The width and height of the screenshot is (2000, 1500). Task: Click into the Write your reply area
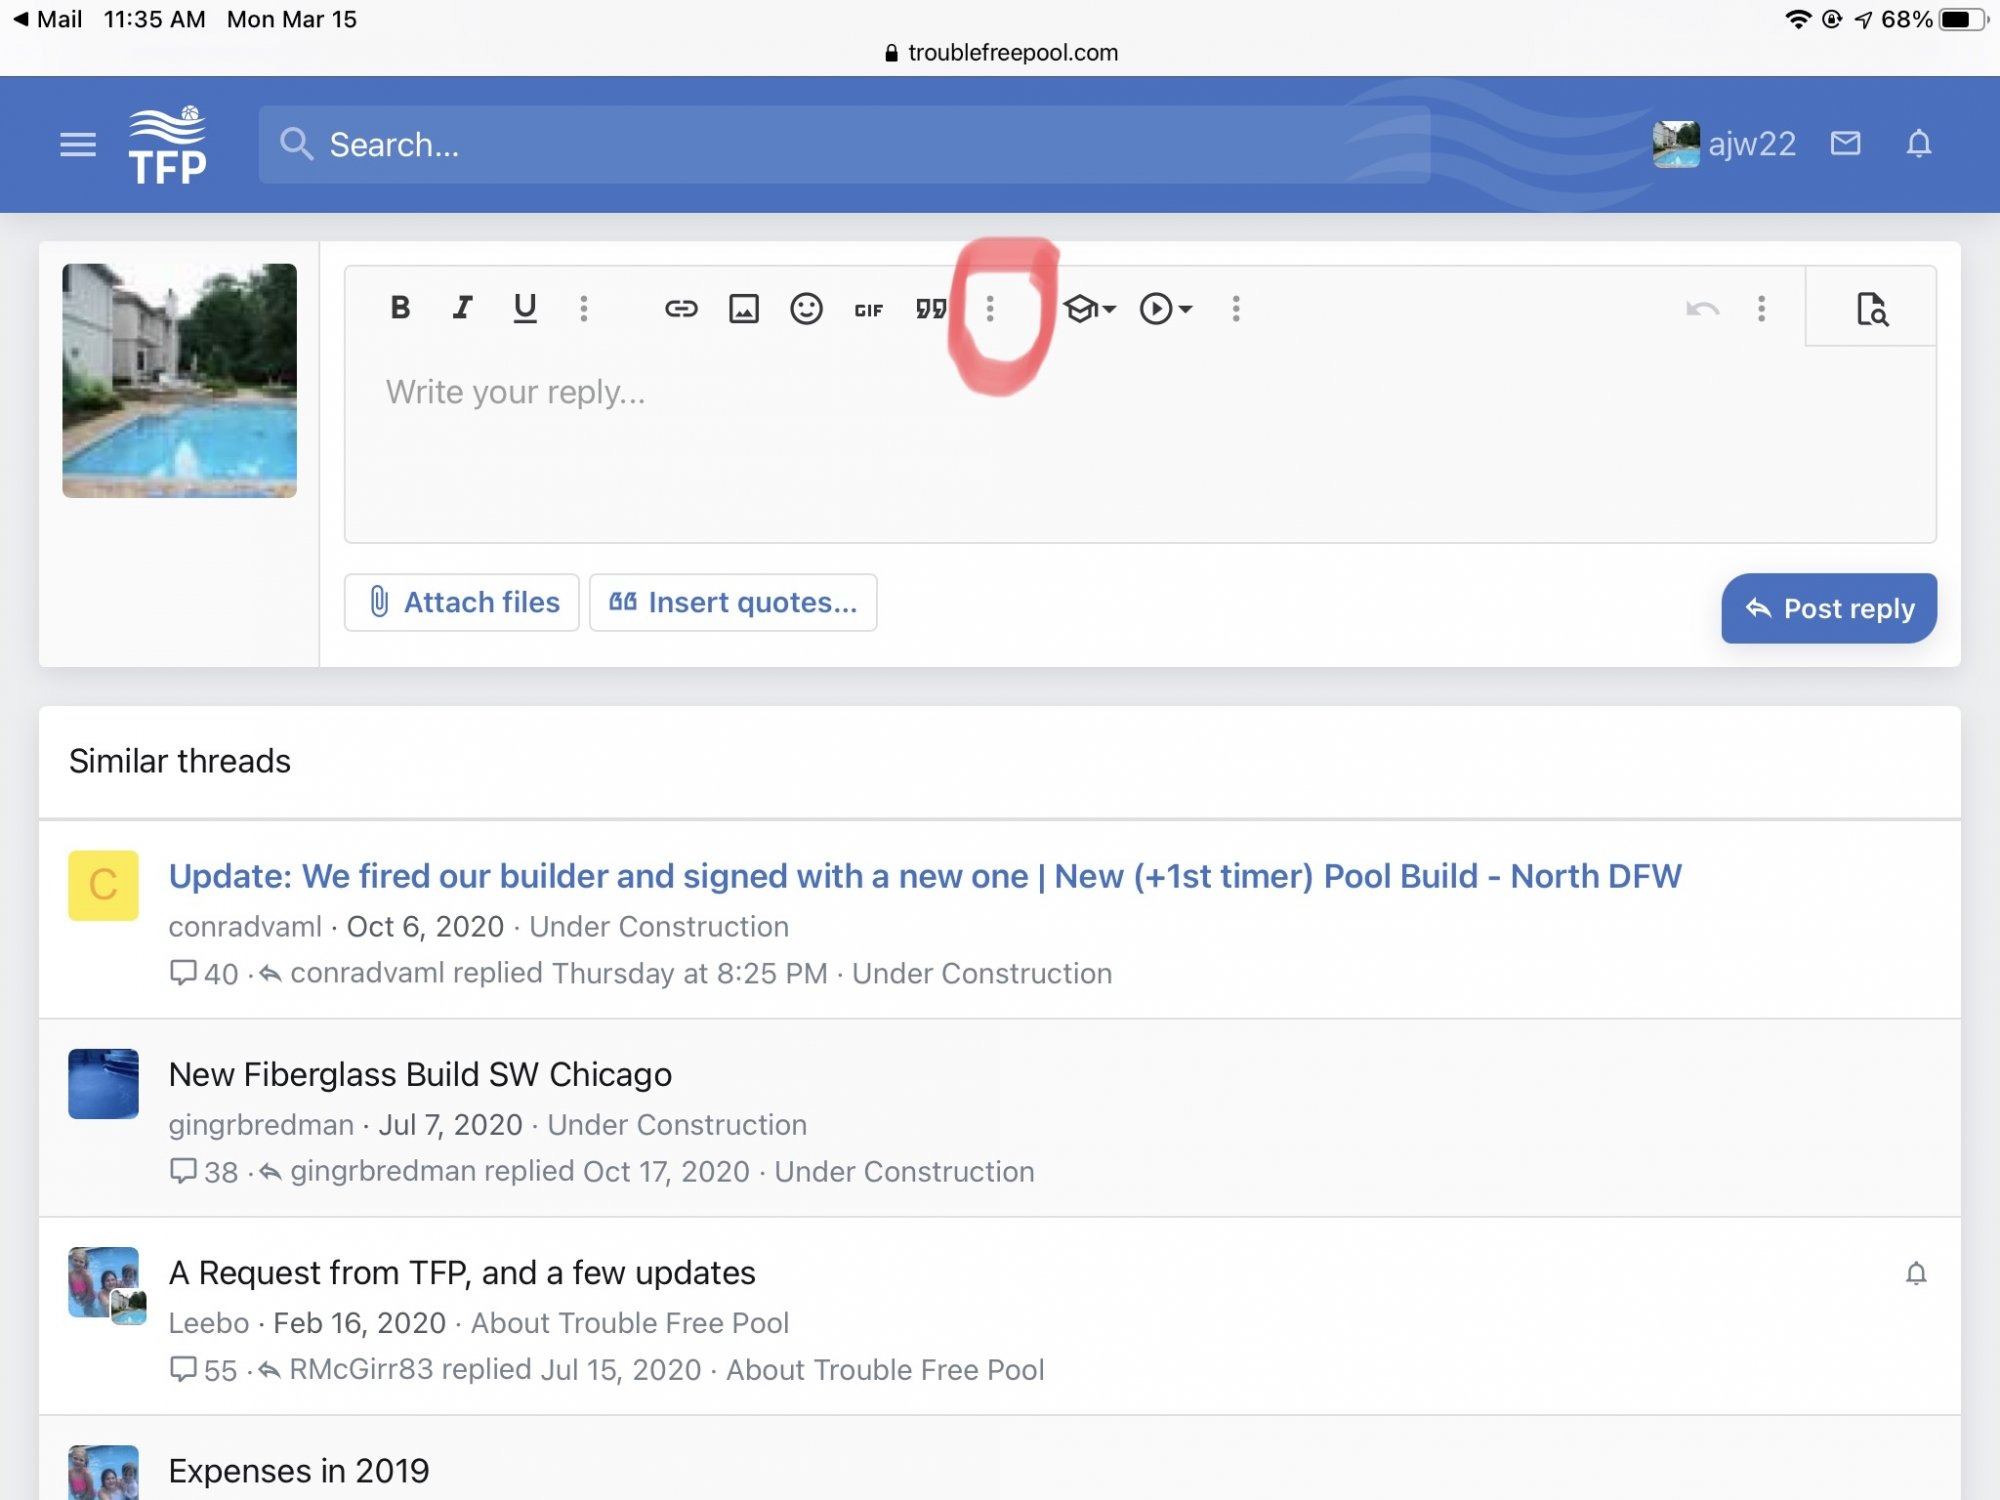click(x=1140, y=444)
